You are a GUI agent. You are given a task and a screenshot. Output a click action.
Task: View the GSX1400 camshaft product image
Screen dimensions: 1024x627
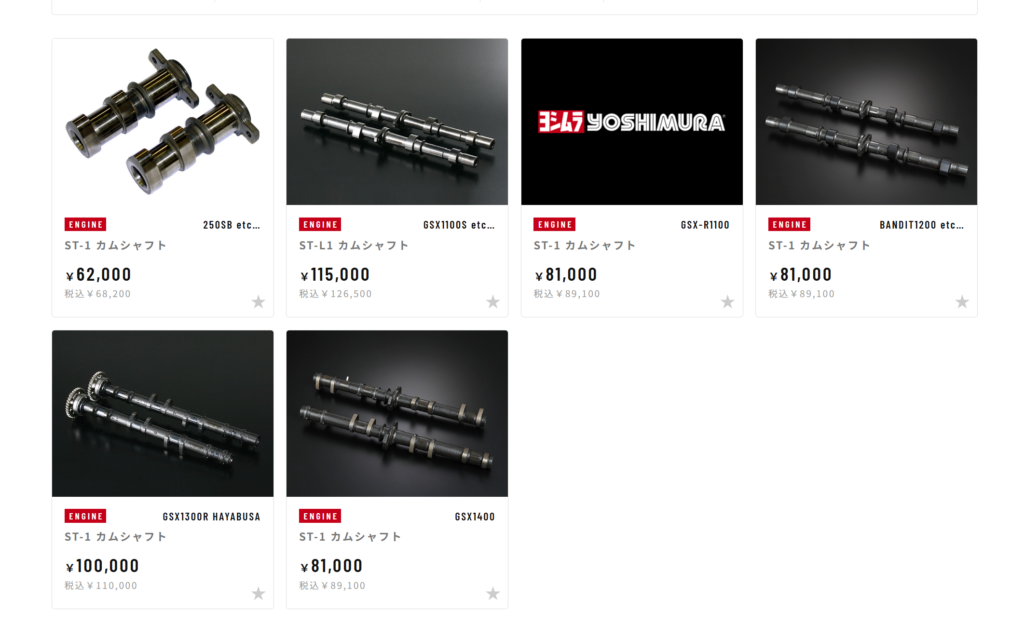[397, 413]
